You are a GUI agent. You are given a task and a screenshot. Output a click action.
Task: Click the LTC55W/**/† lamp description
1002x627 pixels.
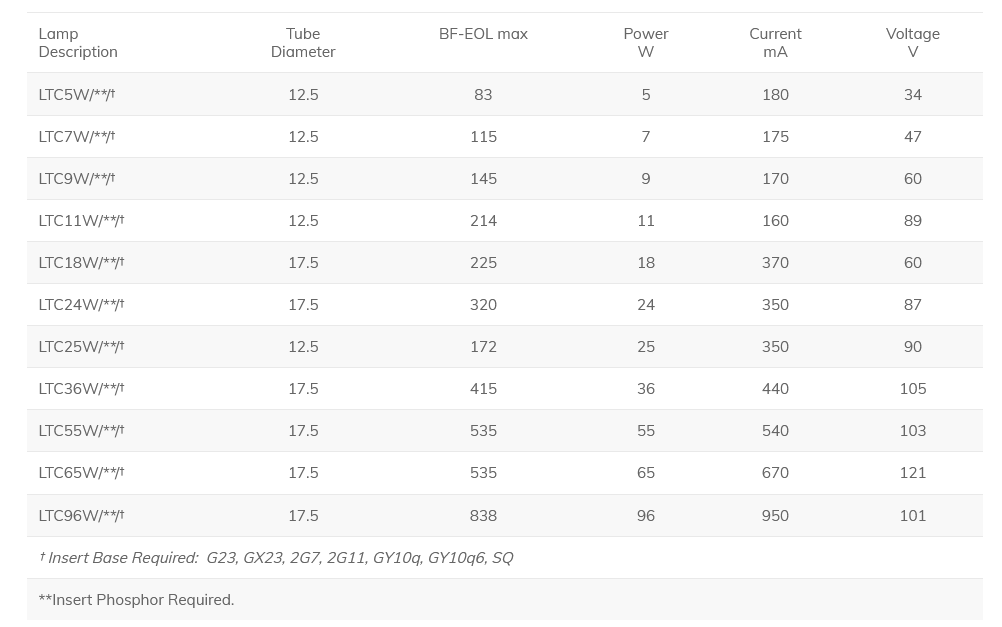point(81,430)
